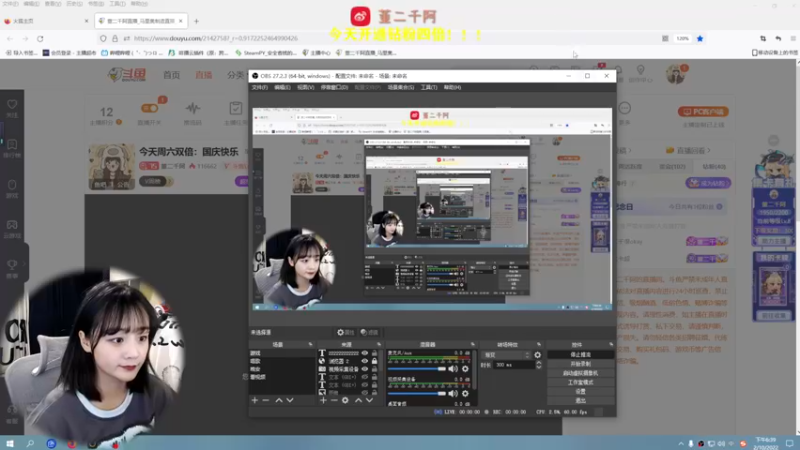The image size is (800, 450).
Task: Open Douyu sidebar 排行榜 icon
Action: pyautogui.click(x=12, y=144)
